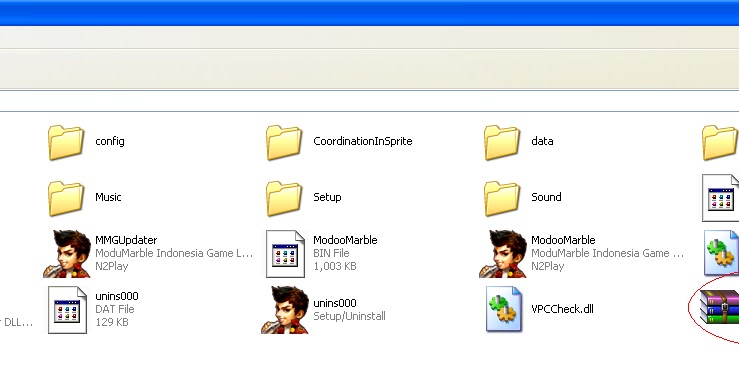The width and height of the screenshot is (739, 388).
Task: Click "N2Play" under MMGUpdater
Action: (111, 266)
